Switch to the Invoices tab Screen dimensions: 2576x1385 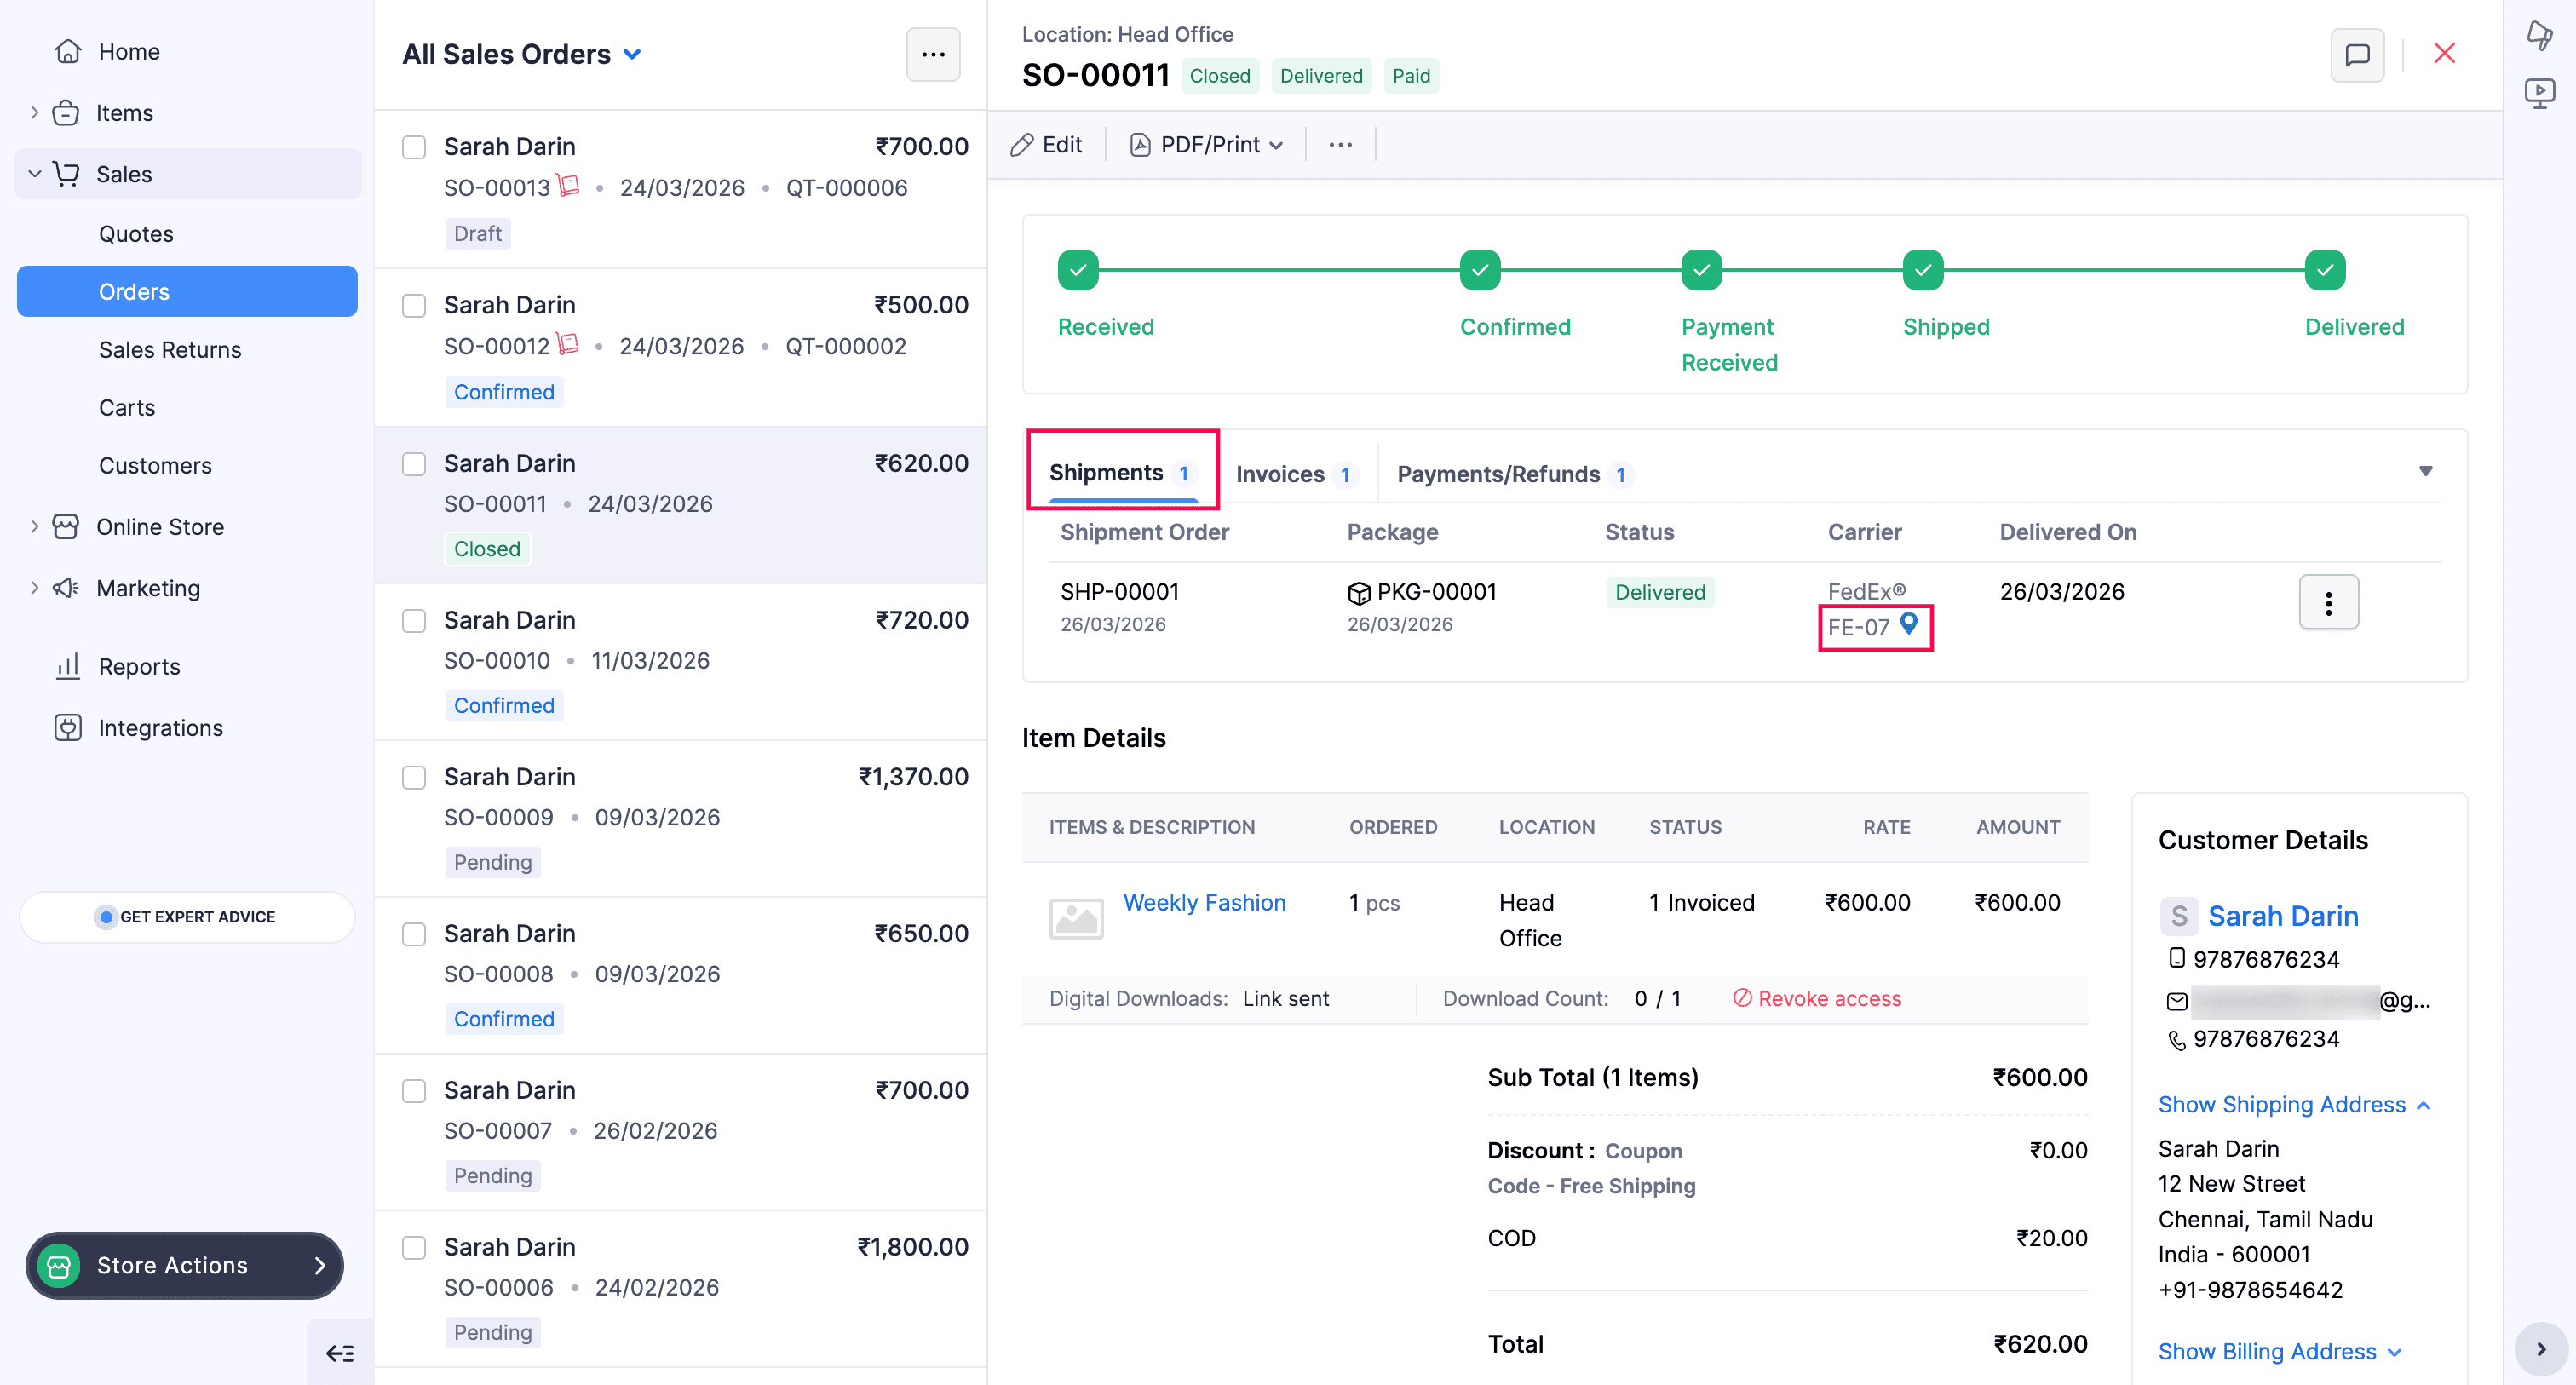pyautogui.click(x=1296, y=474)
